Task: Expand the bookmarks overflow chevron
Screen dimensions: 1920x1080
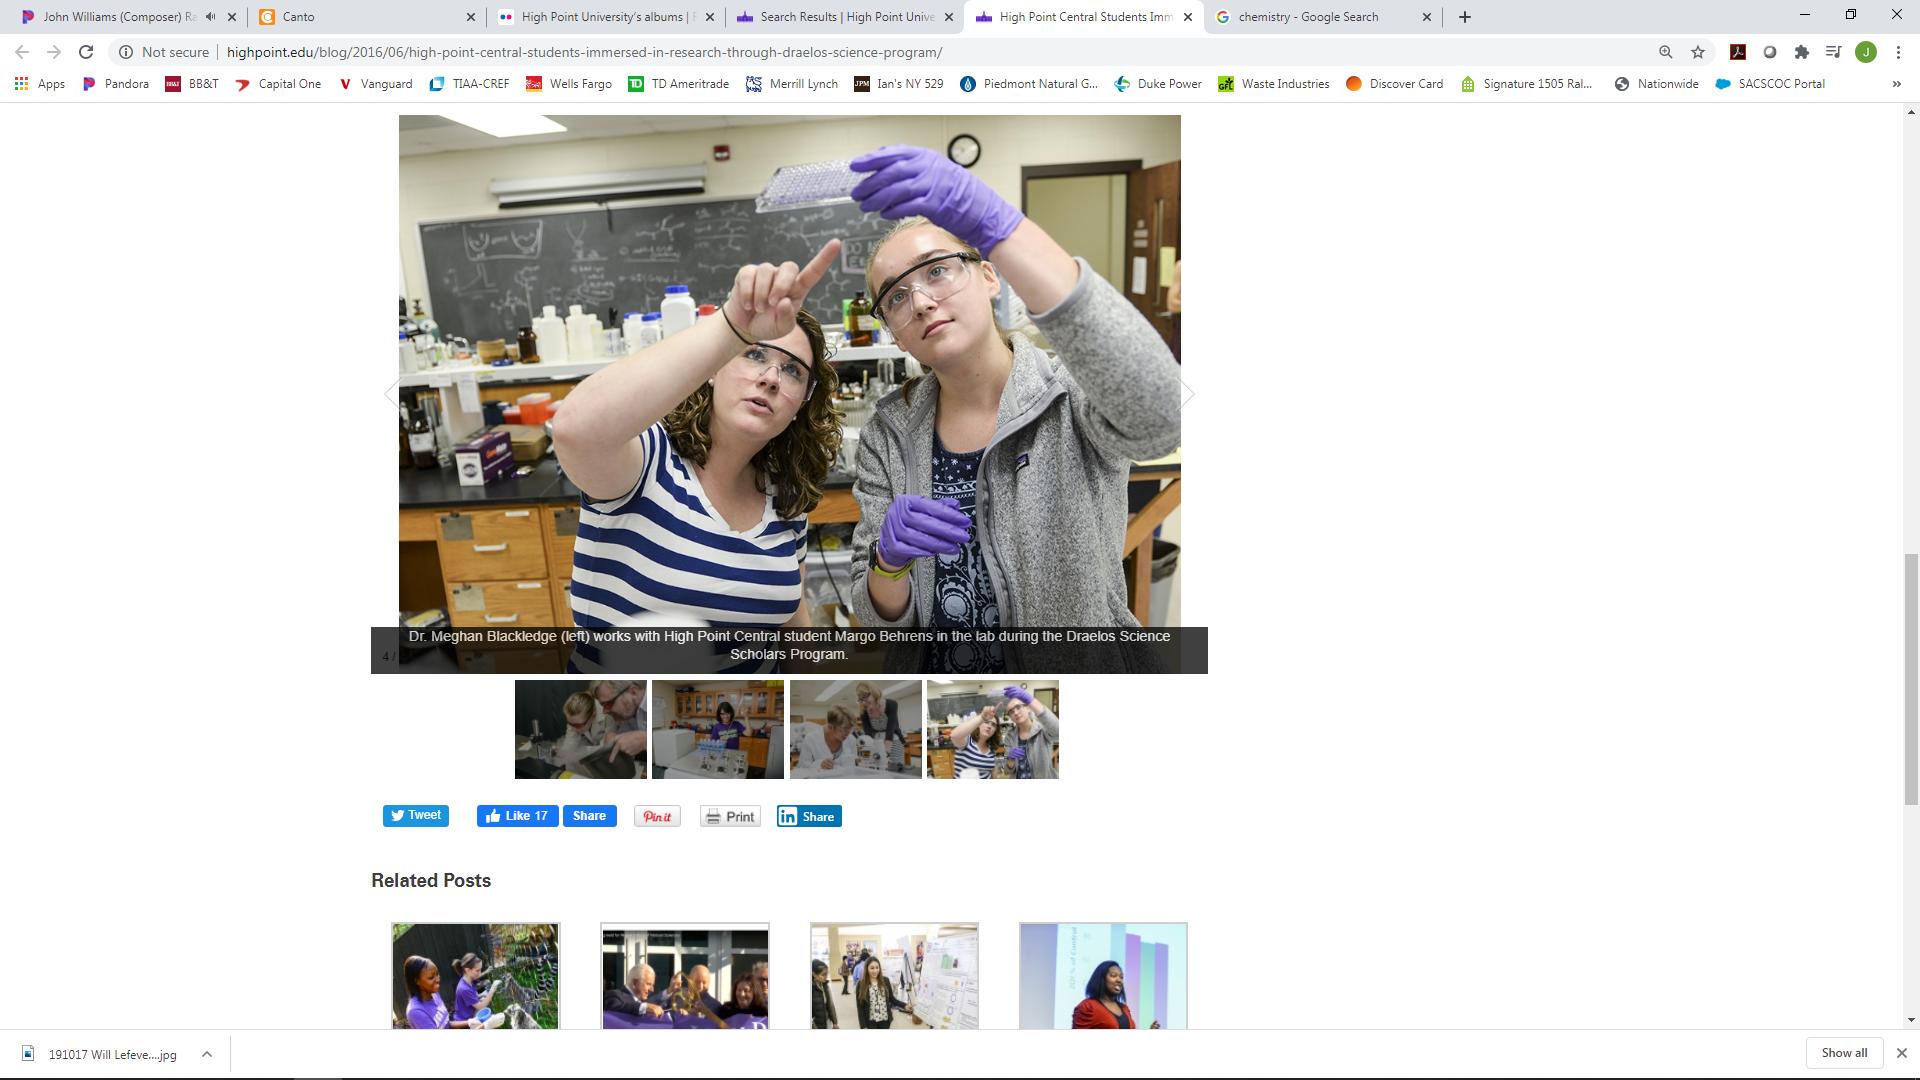Action: click(x=1896, y=84)
